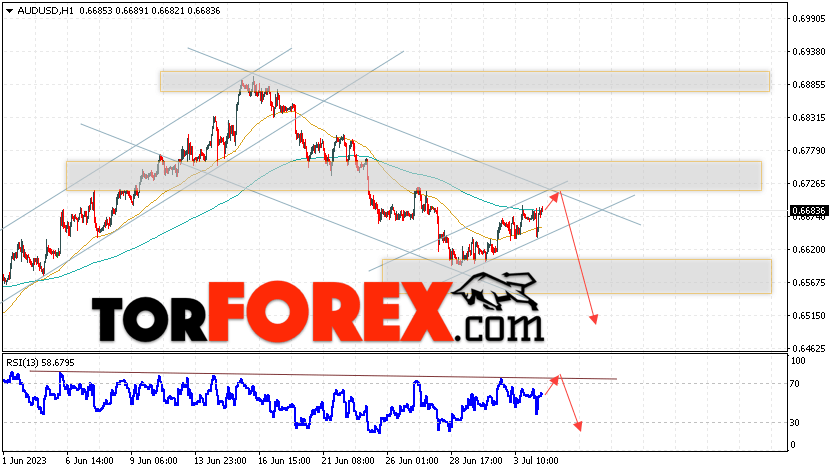This screenshot has width=833, height=472.
Task: Click the red upward arrowhead in RSI panel
Action: (555, 379)
